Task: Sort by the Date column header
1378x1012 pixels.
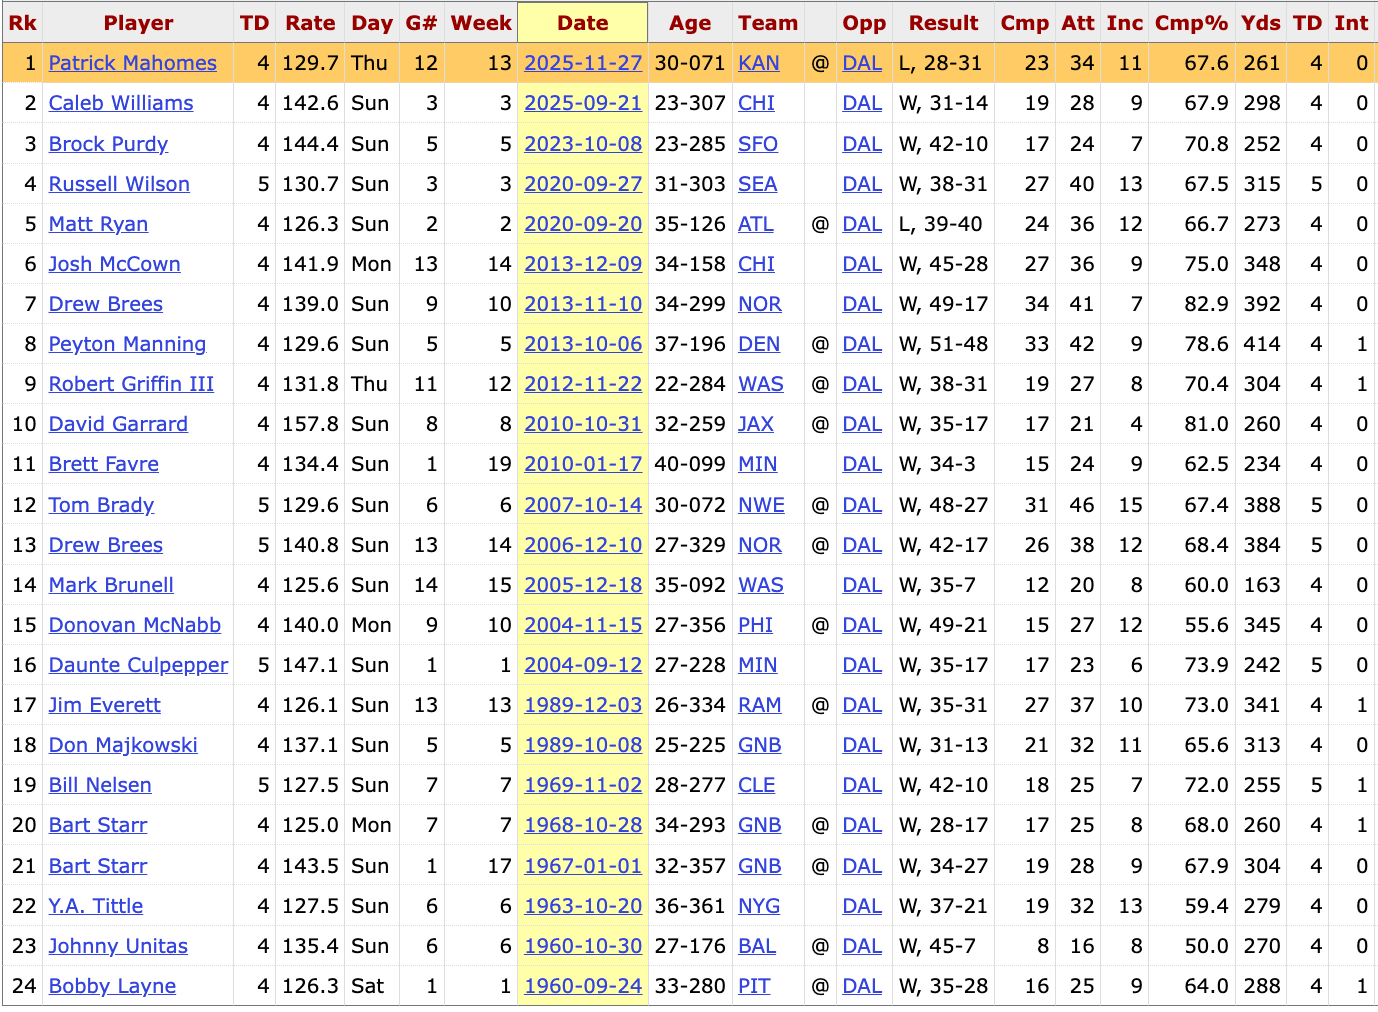Action: (x=582, y=23)
